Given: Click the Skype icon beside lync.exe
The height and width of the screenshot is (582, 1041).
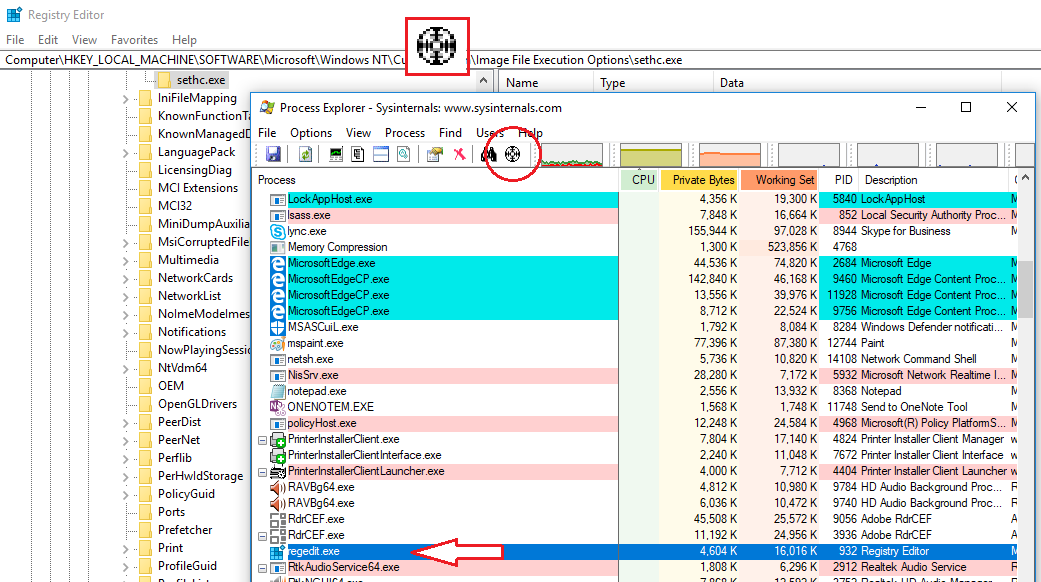Looking at the screenshot, I should pos(278,232).
